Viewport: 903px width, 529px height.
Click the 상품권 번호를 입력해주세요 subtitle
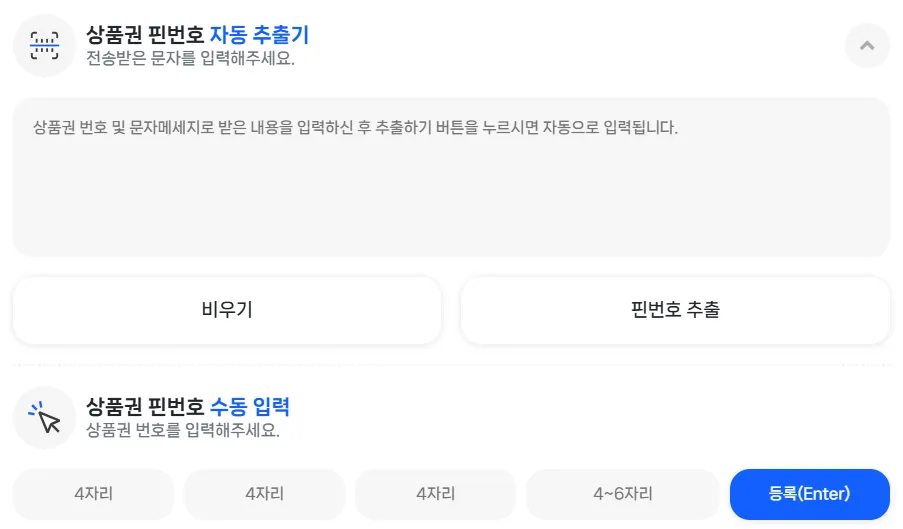click(183, 430)
